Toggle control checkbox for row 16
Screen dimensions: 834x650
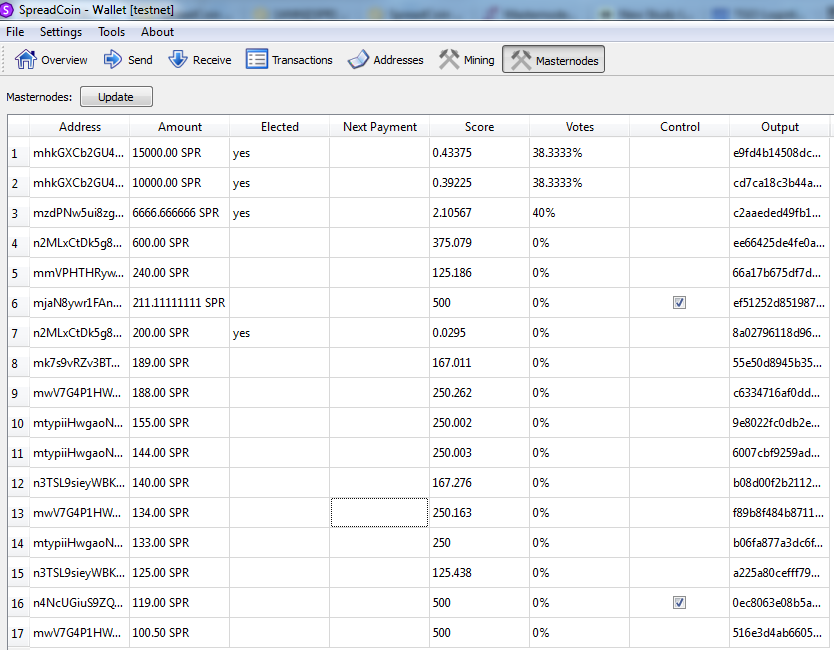pos(679,603)
